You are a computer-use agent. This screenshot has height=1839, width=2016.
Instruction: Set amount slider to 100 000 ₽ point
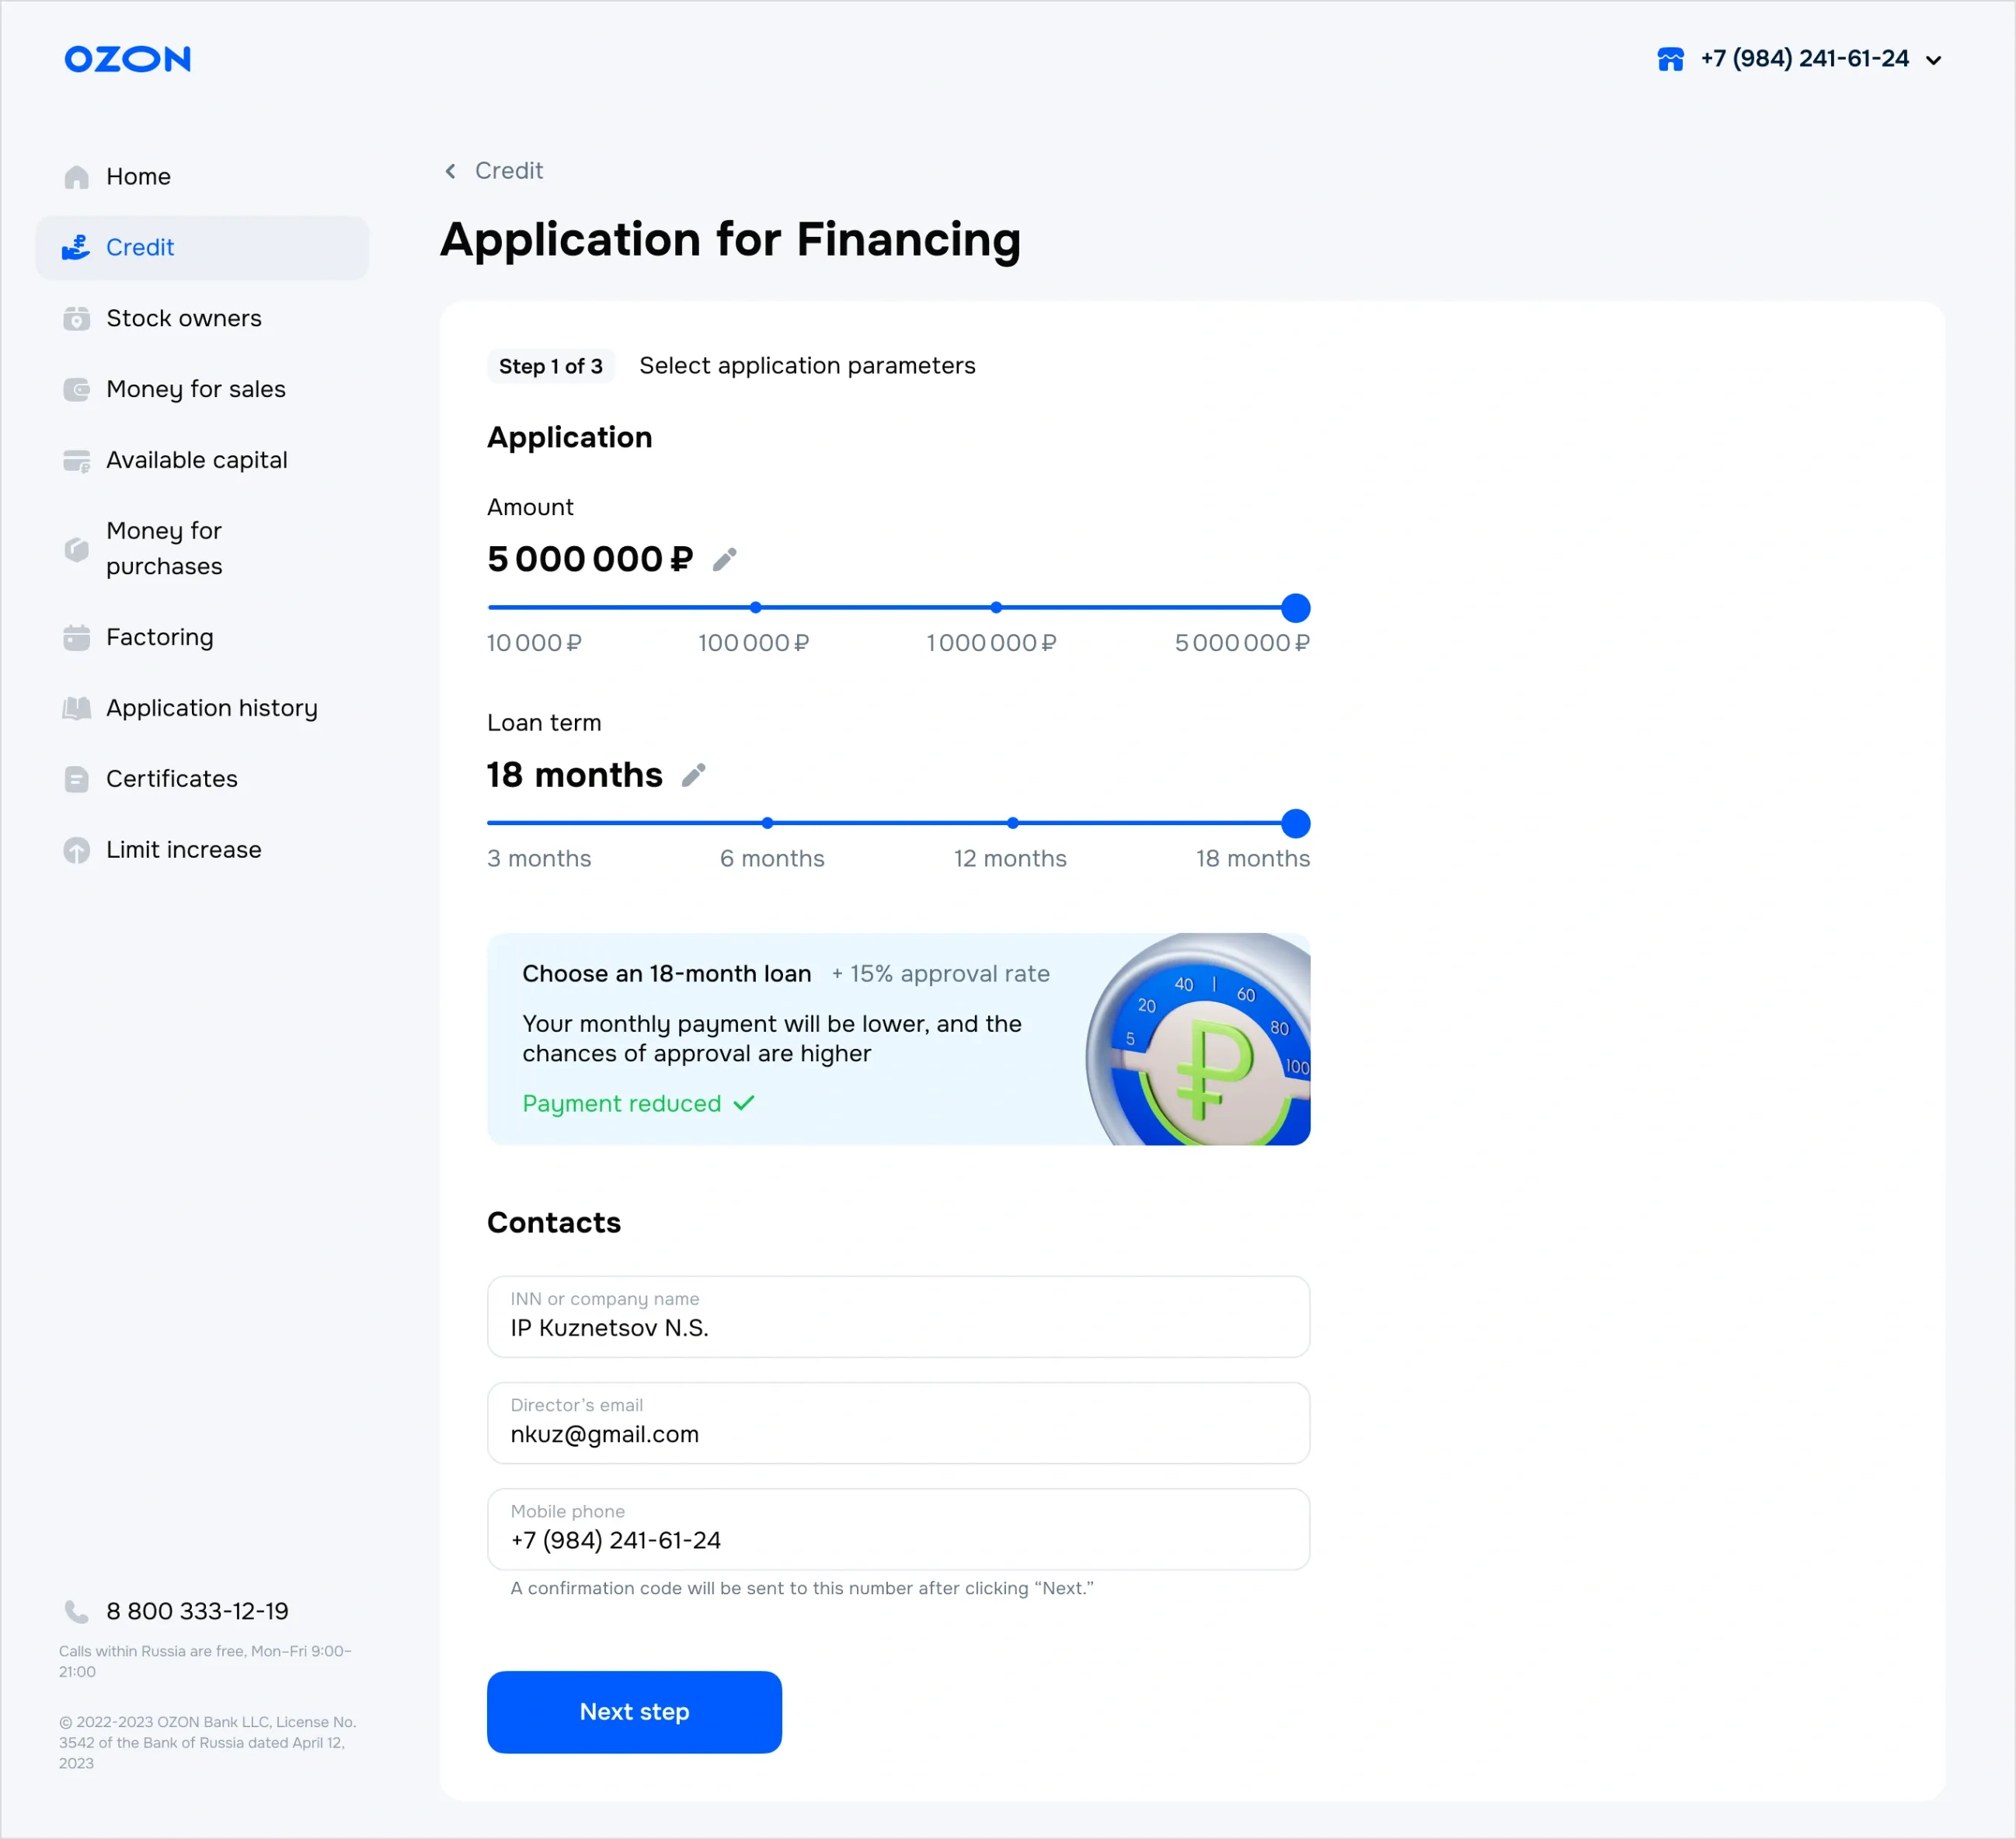click(x=756, y=607)
